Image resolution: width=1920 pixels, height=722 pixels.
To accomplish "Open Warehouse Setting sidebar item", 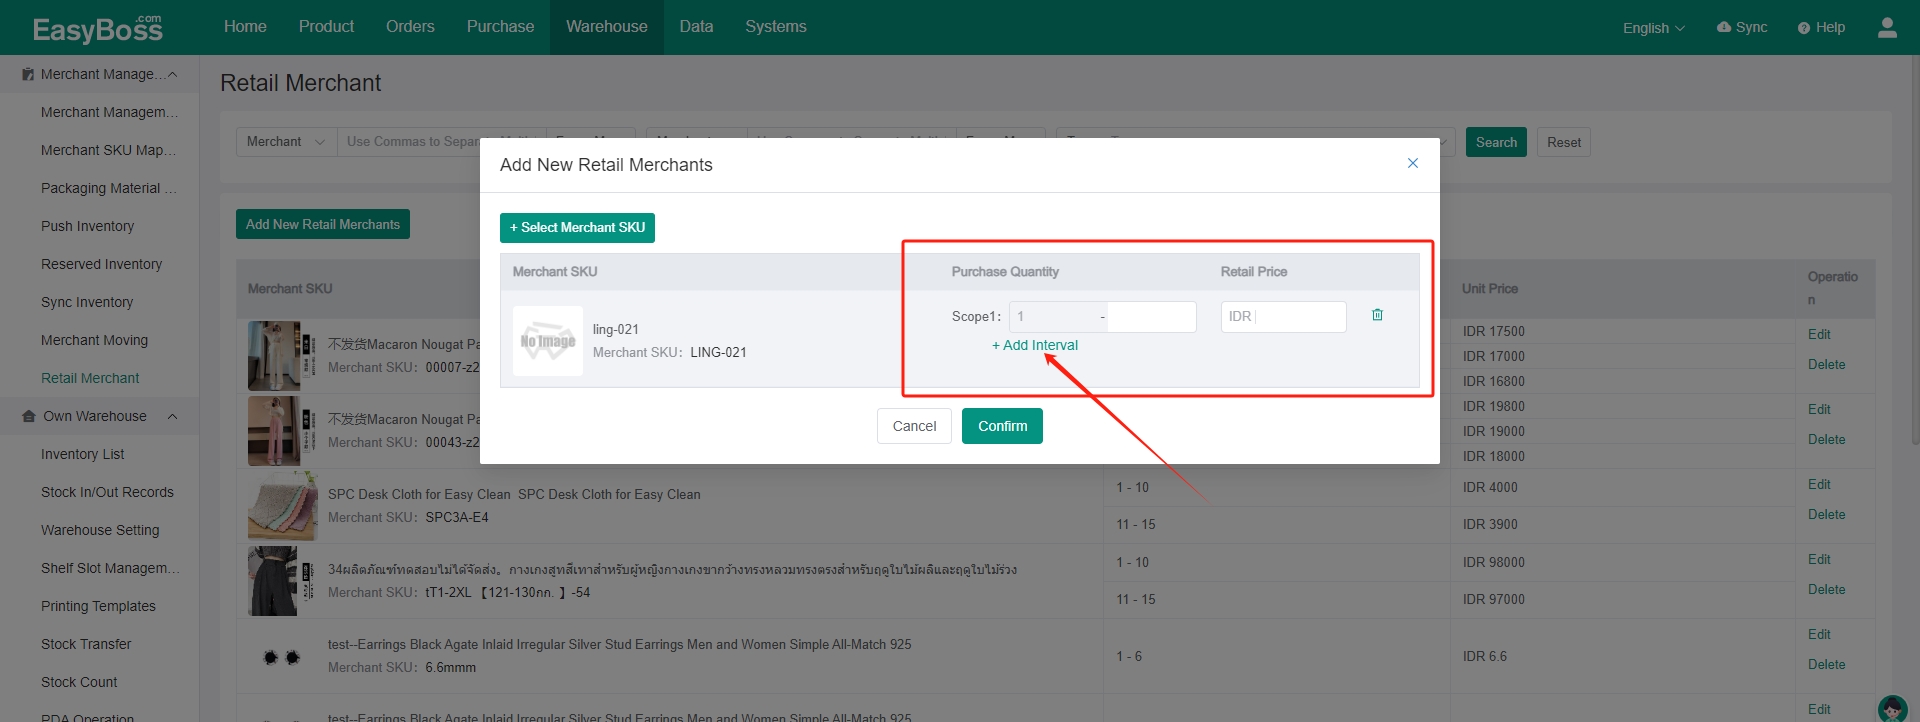I will (100, 530).
